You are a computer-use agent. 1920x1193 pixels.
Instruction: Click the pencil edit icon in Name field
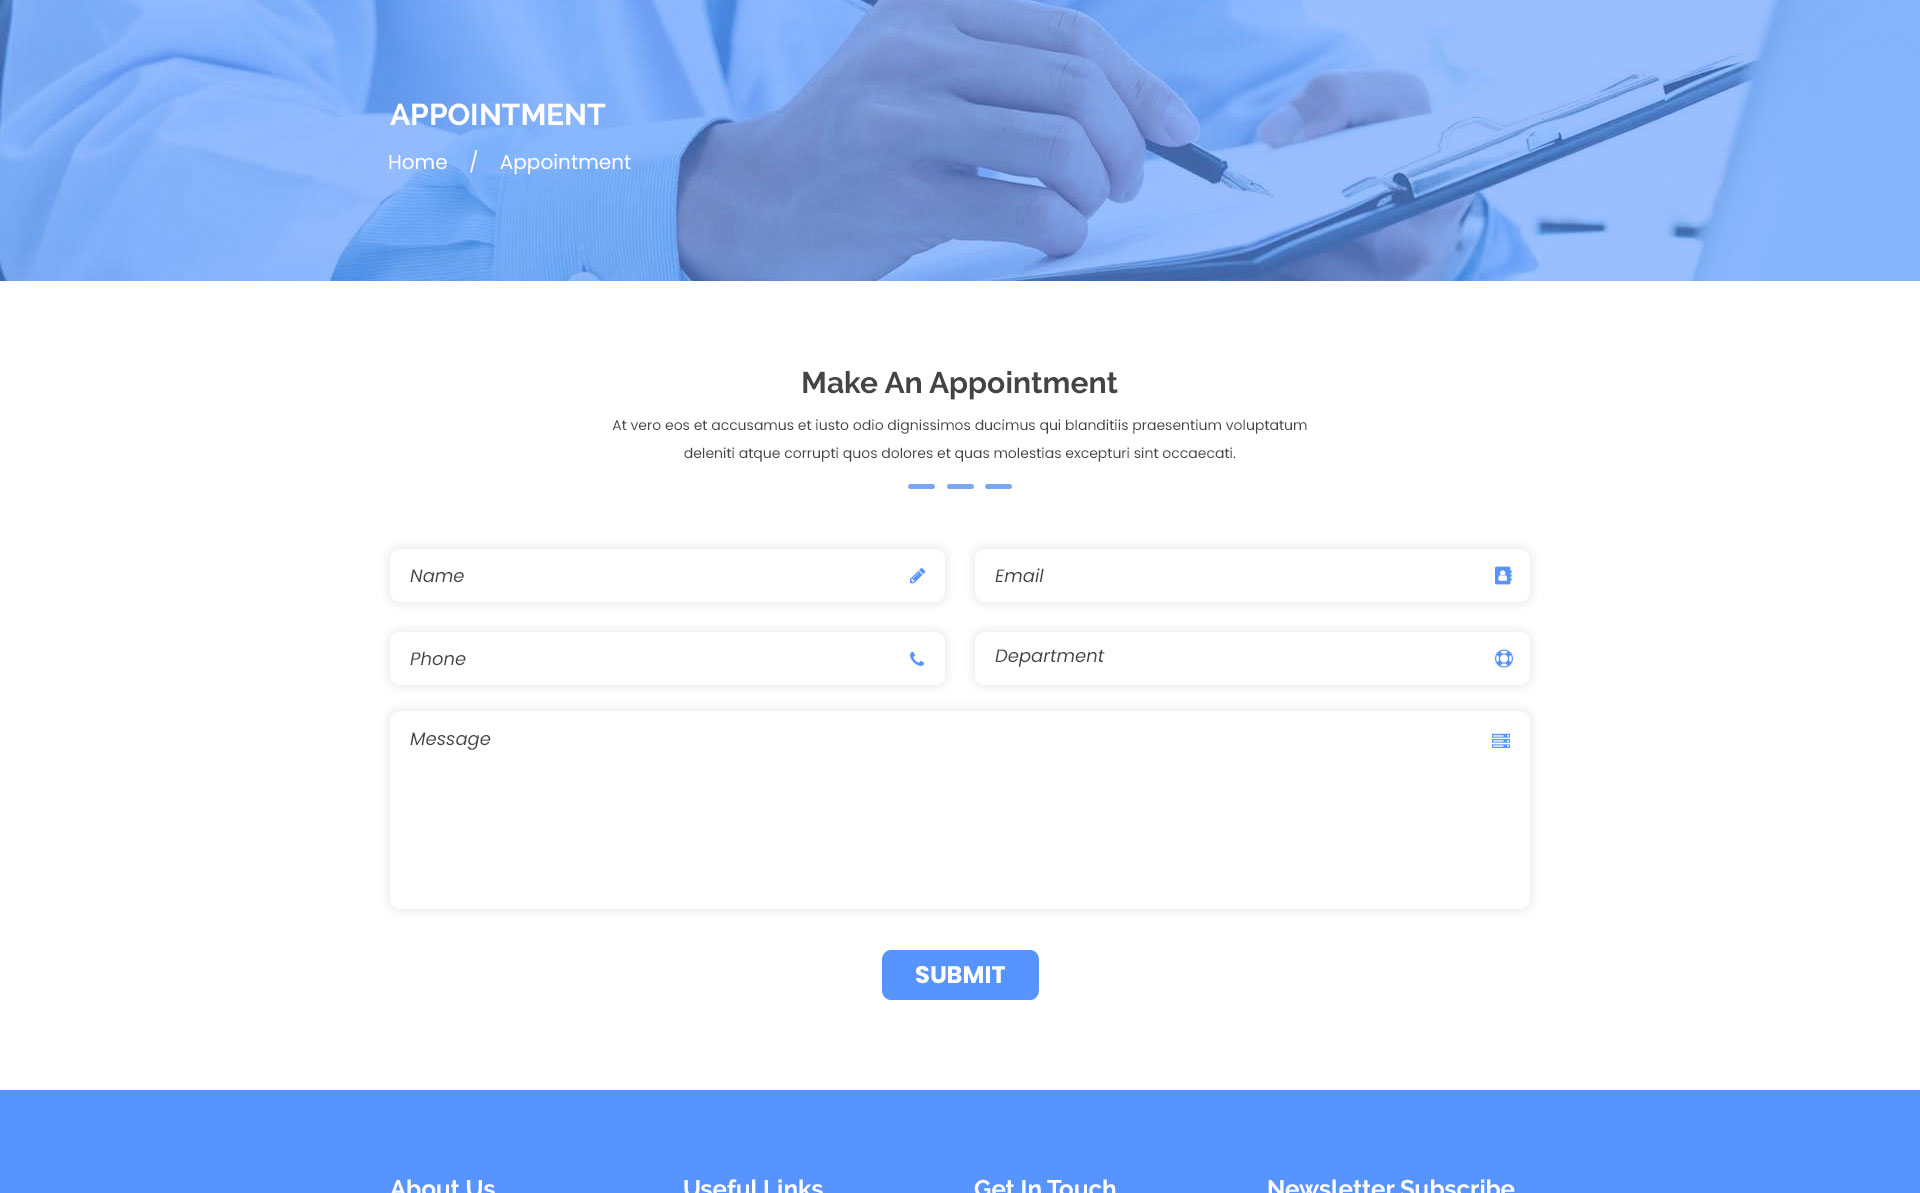[917, 575]
